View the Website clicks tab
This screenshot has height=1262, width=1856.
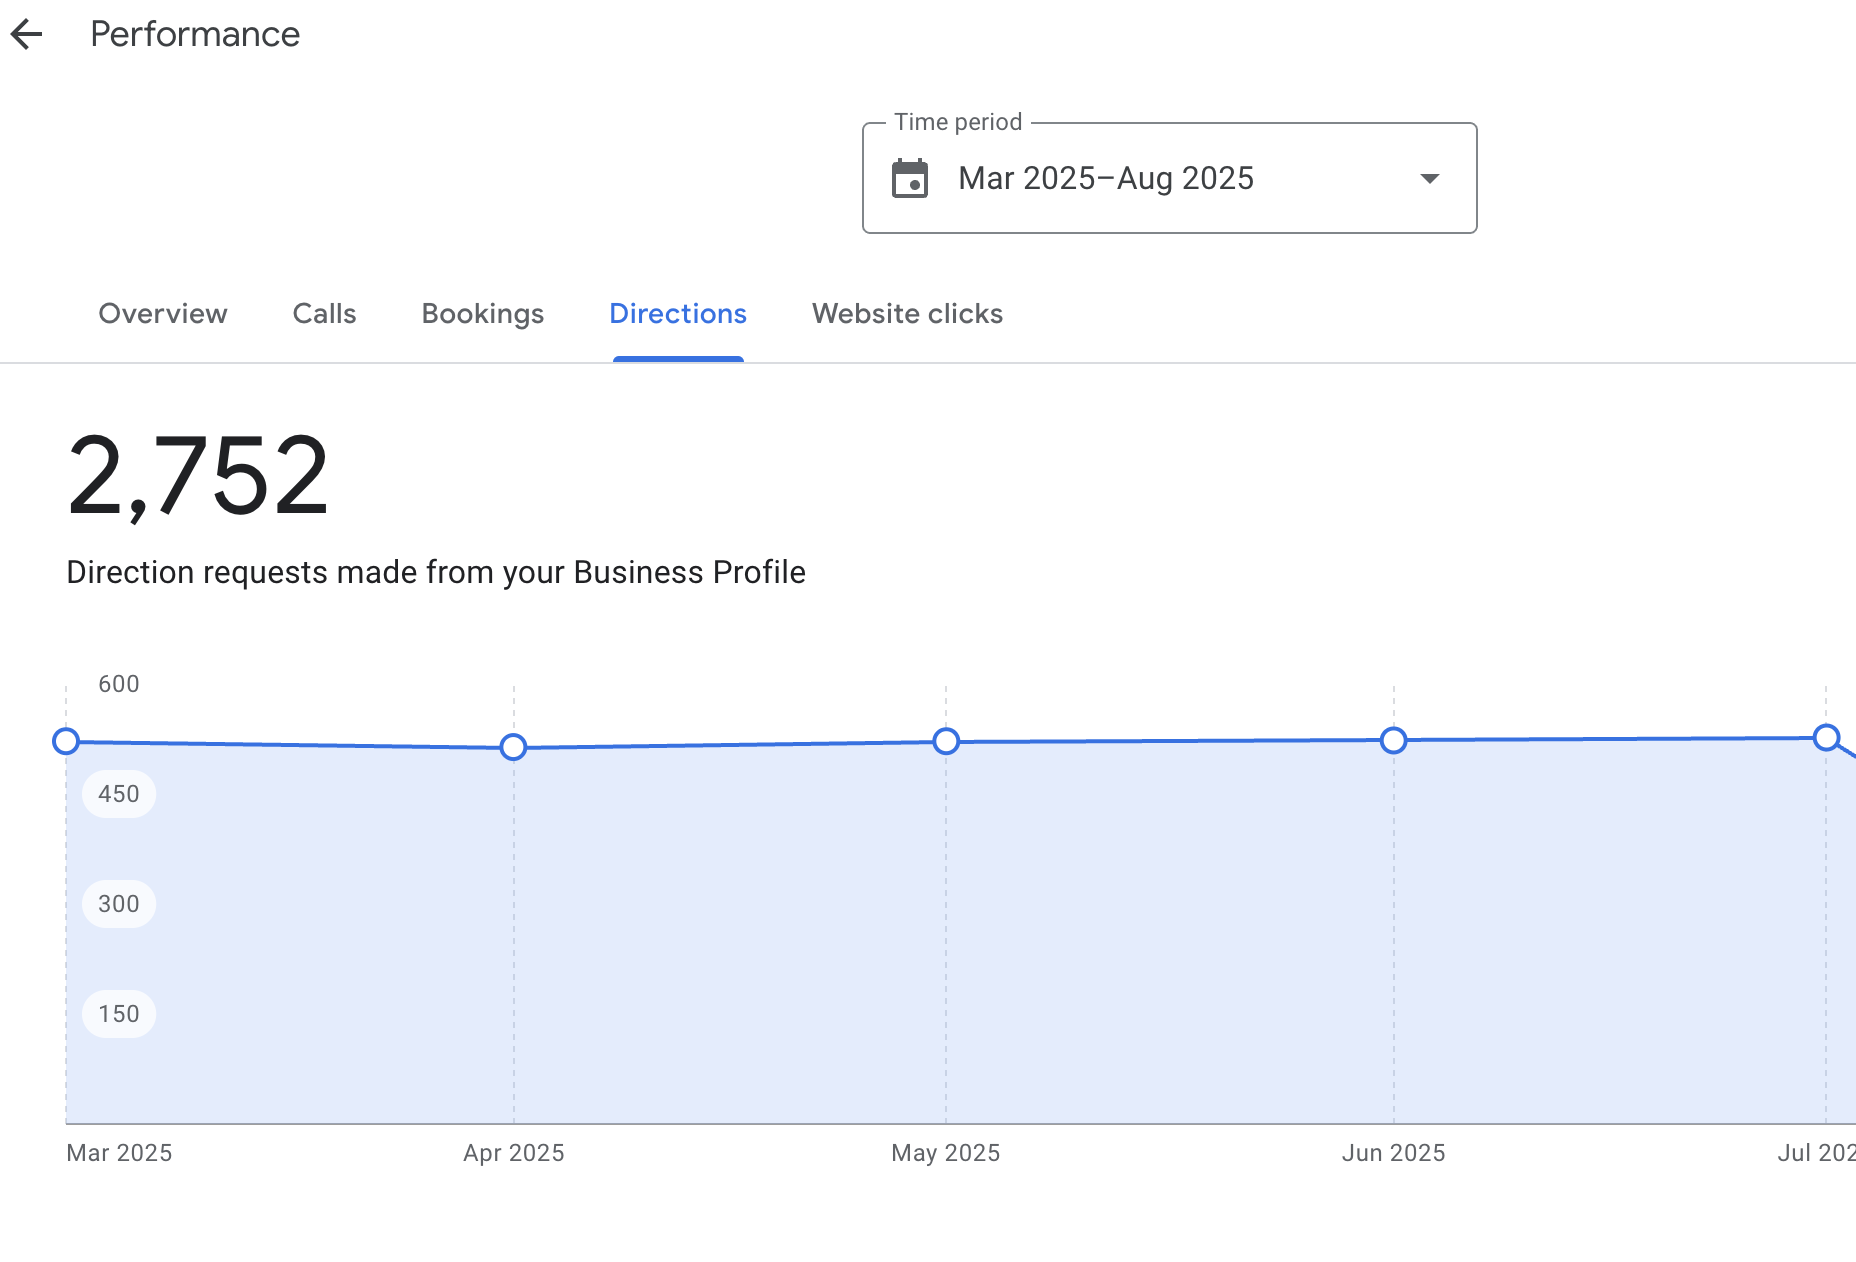907,314
